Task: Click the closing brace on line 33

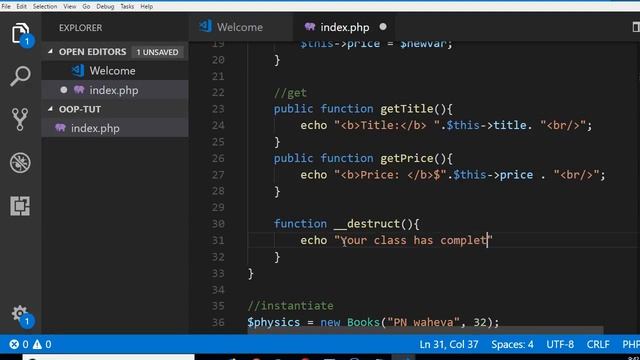Action: (x=251, y=273)
